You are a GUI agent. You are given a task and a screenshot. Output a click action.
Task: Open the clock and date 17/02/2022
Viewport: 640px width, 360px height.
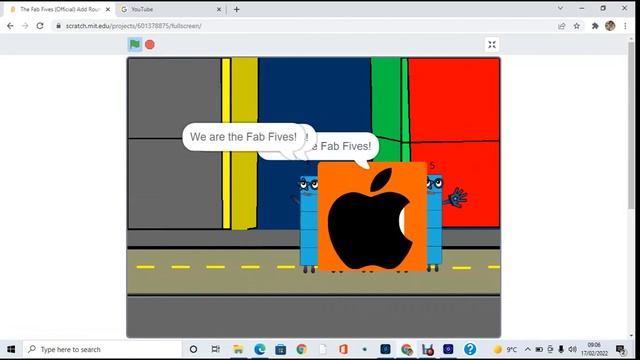click(595, 349)
